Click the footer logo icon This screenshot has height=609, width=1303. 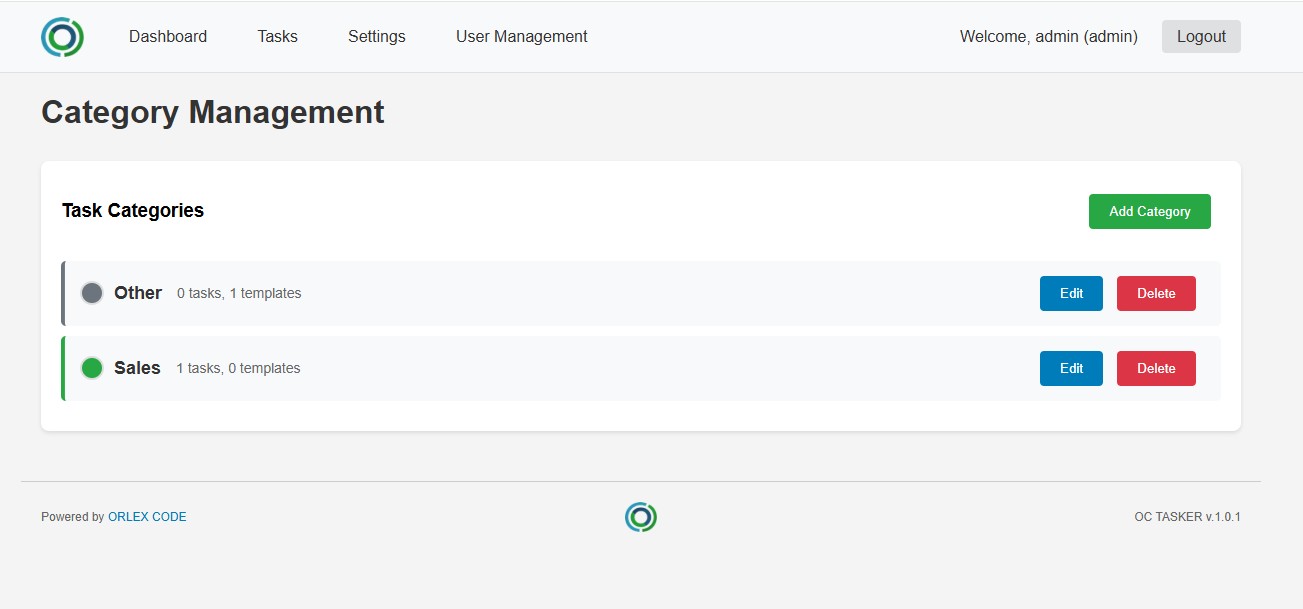pyautogui.click(x=641, y=517)
